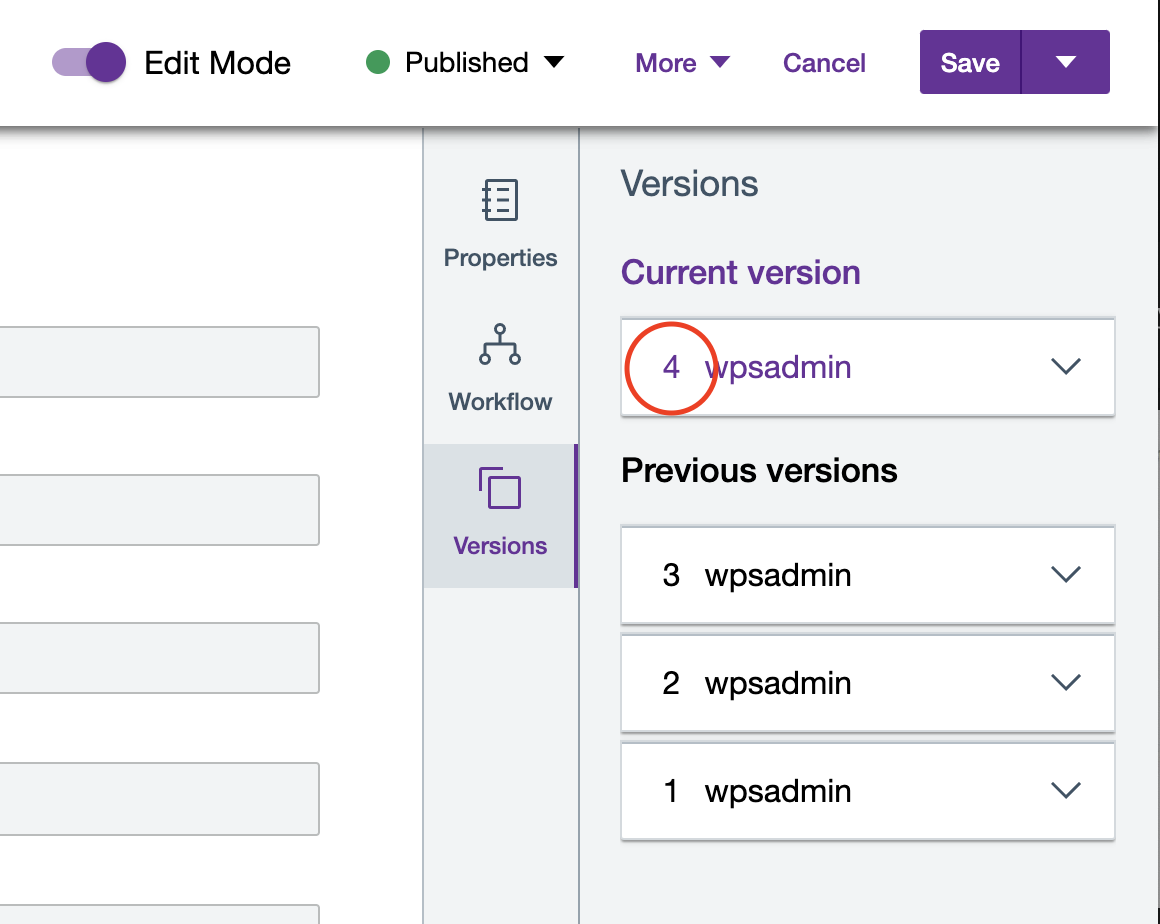Click the Versions stacked-squares icon
Image resolution: width=1160 pixels, height=924 pixels.
[x=500, y=488]
